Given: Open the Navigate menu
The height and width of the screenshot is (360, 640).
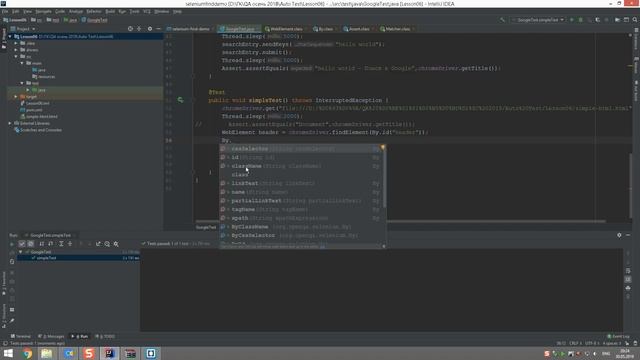Looking at the screenshot, I should 43,11.
